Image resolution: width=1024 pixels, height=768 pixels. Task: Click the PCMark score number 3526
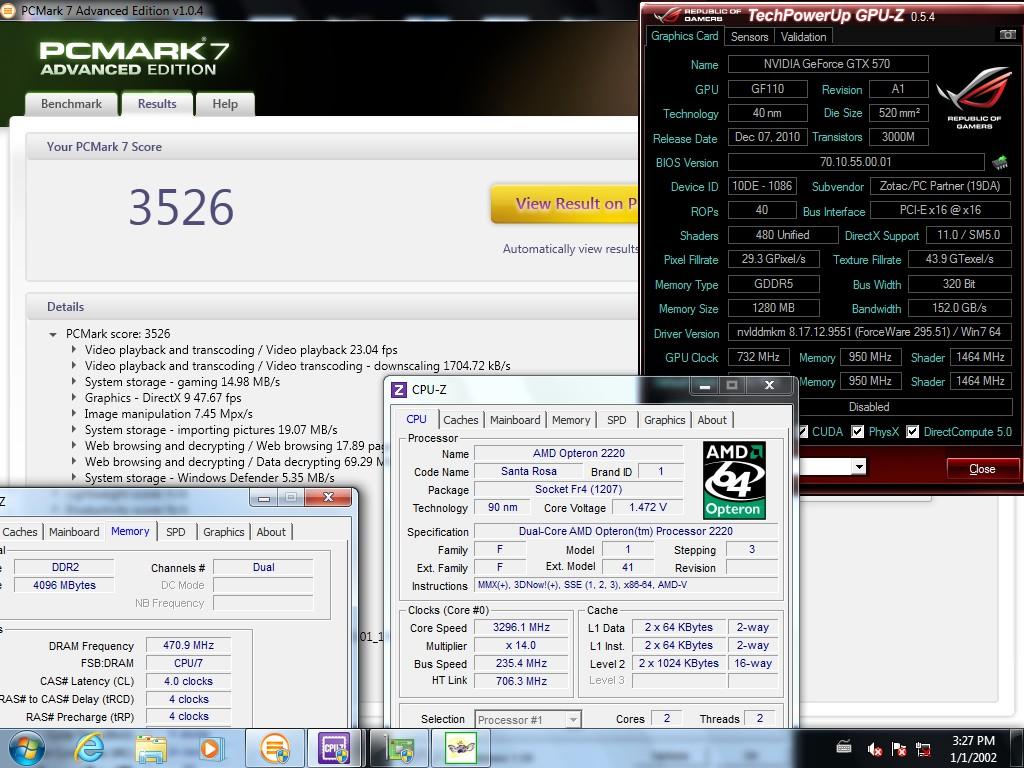coord(181,207)
